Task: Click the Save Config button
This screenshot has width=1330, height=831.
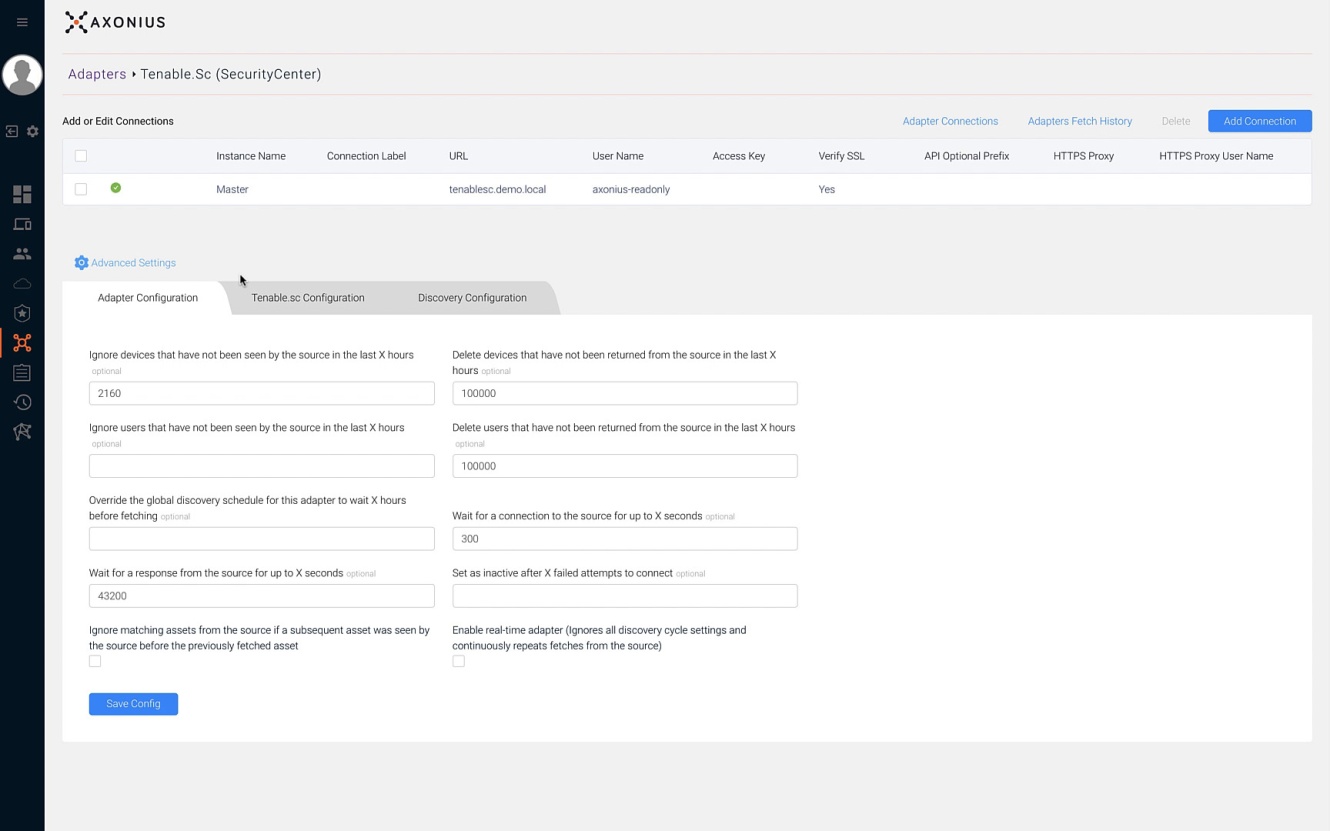Action: [133, 704]
